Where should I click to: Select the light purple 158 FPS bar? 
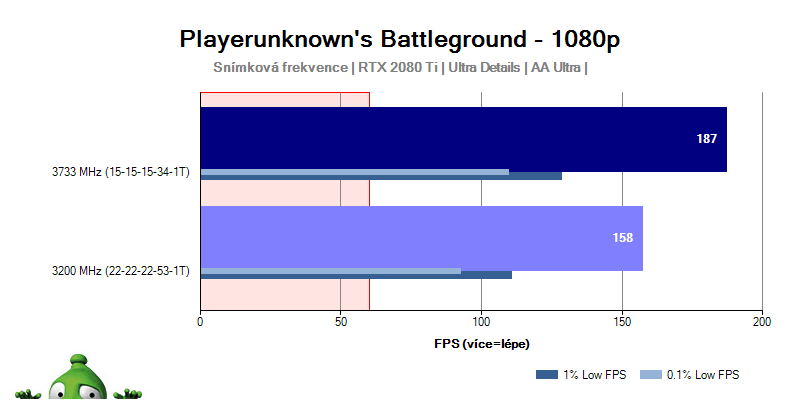pos(422,237)
